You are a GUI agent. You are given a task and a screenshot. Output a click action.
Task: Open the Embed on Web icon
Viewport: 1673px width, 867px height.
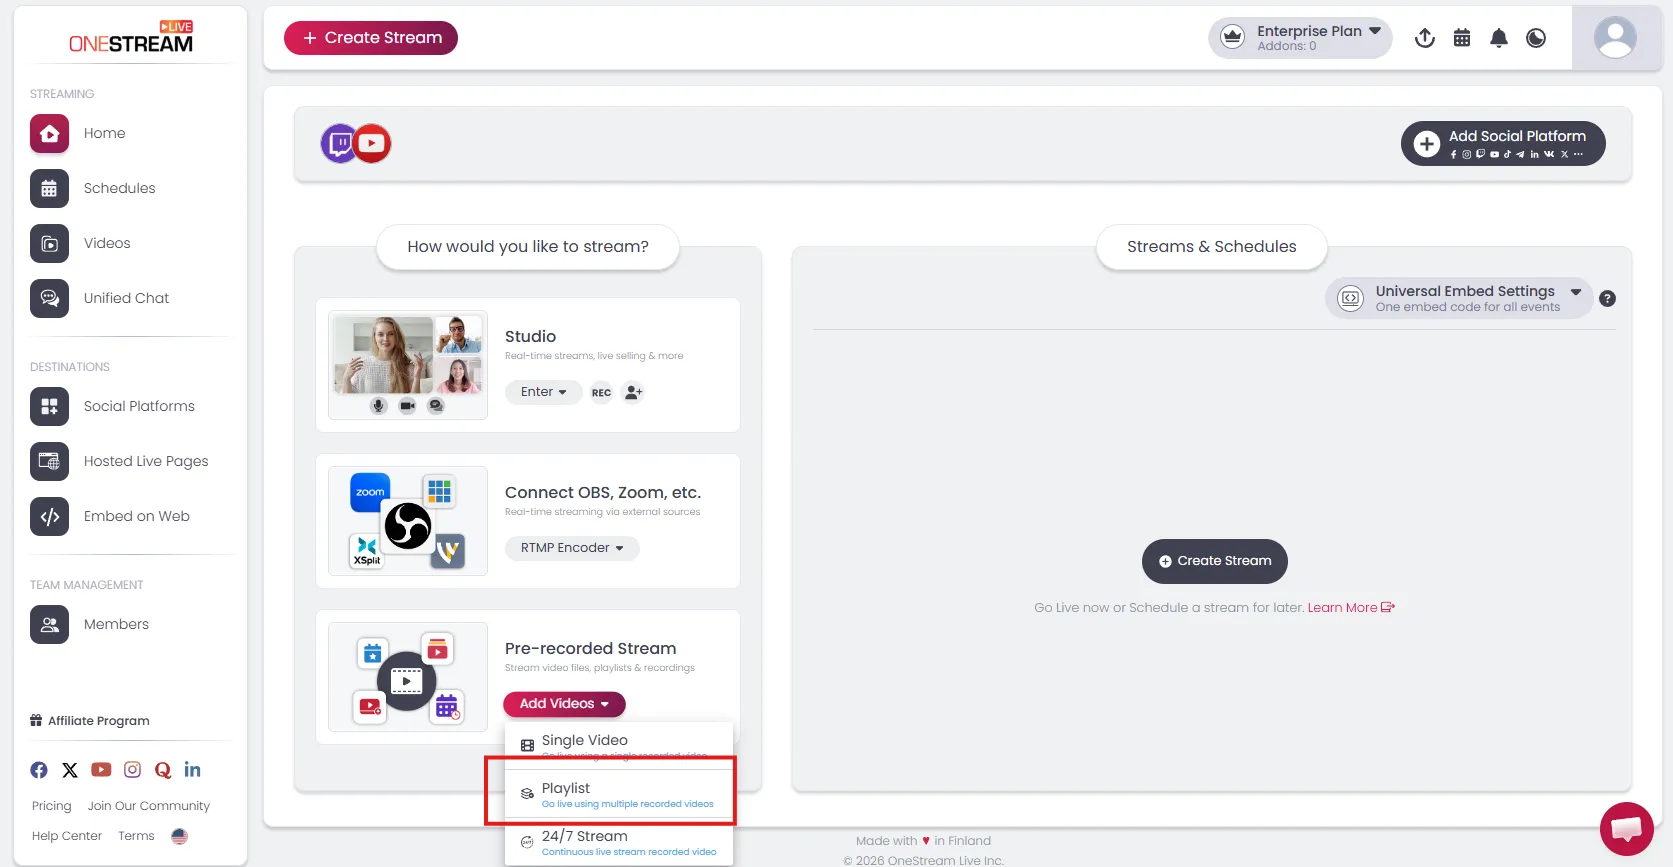tap(49, 516)
